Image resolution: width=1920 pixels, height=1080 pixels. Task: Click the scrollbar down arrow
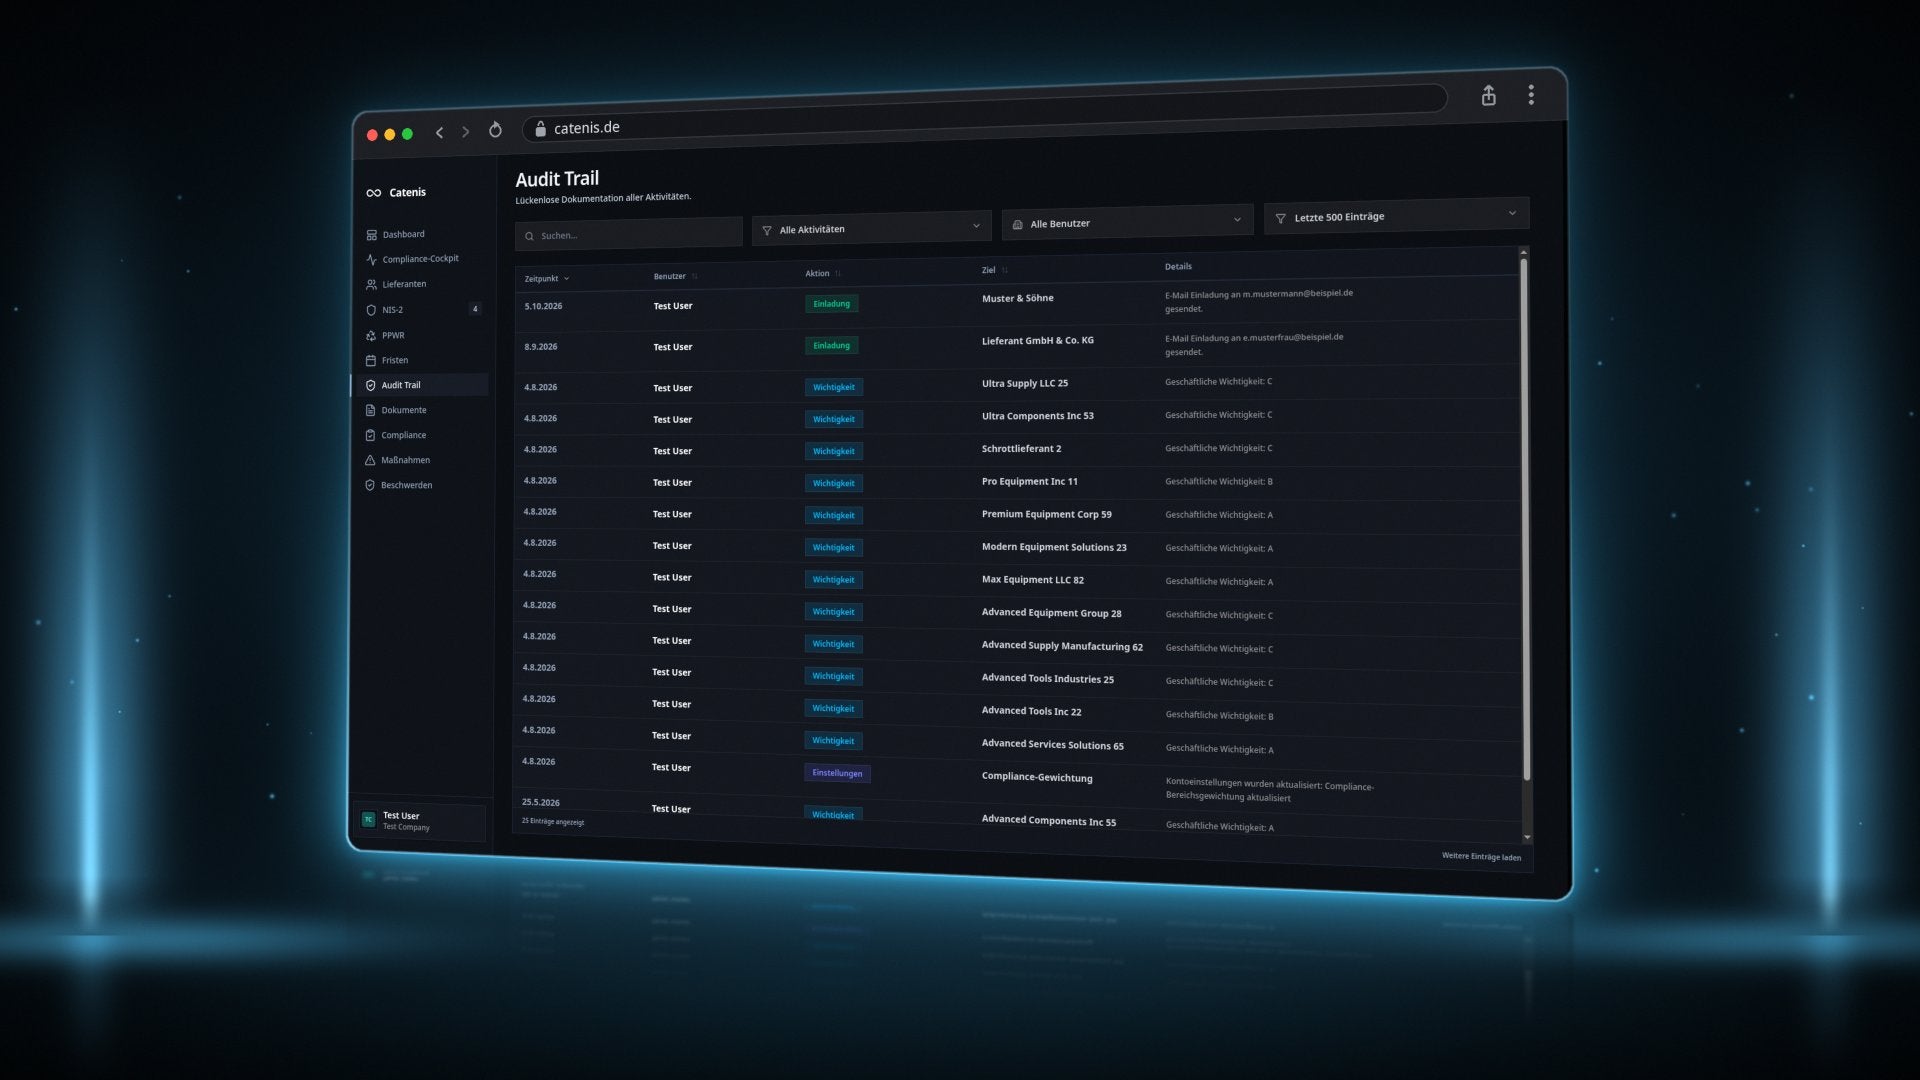tap(1527, 837)
